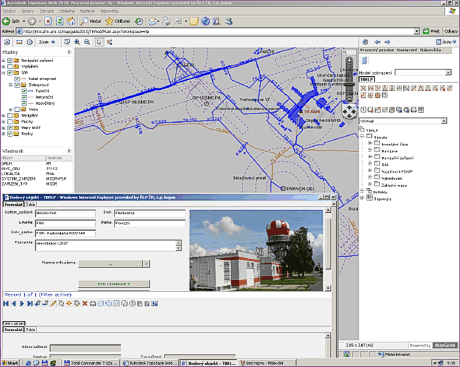
Task: Delete record with the red X icon
Action: pos(85,303)
